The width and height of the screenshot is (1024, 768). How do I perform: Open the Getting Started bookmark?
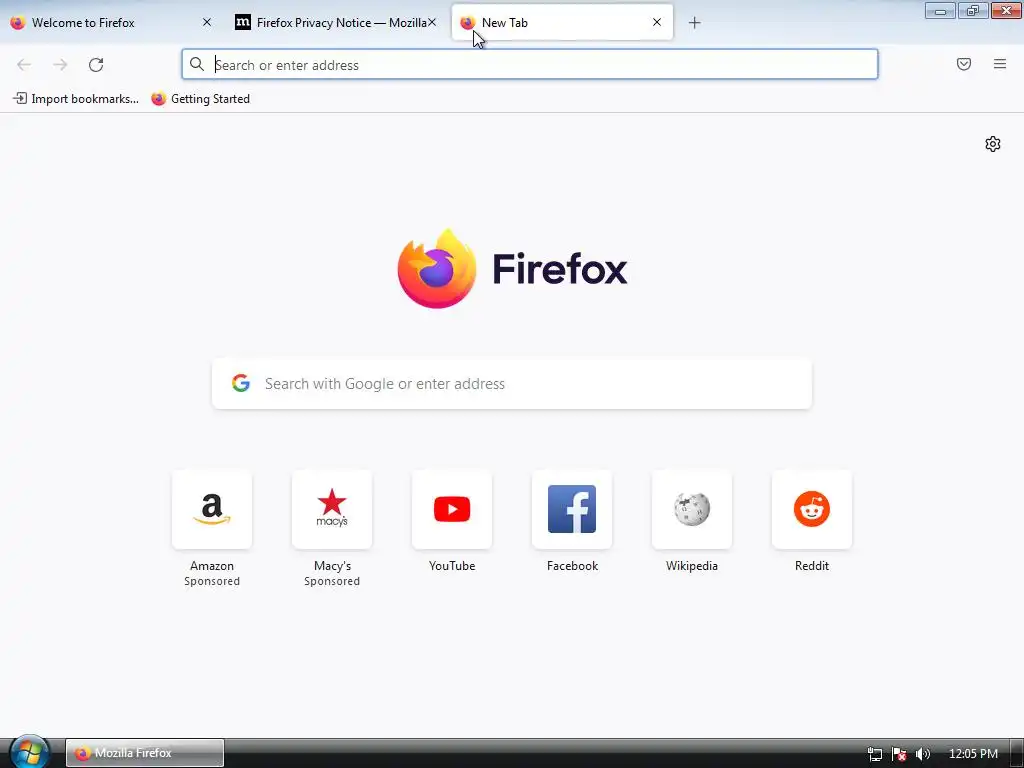pos(200,99)
